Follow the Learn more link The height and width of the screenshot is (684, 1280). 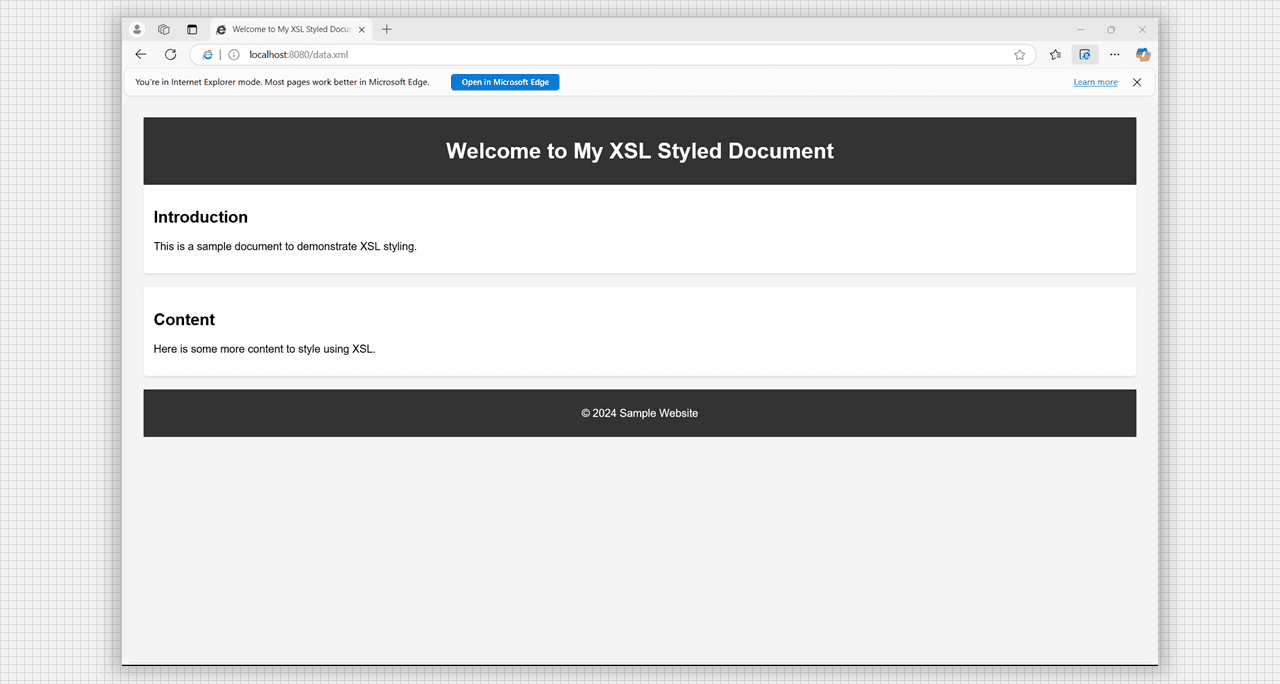point(1095,82)
